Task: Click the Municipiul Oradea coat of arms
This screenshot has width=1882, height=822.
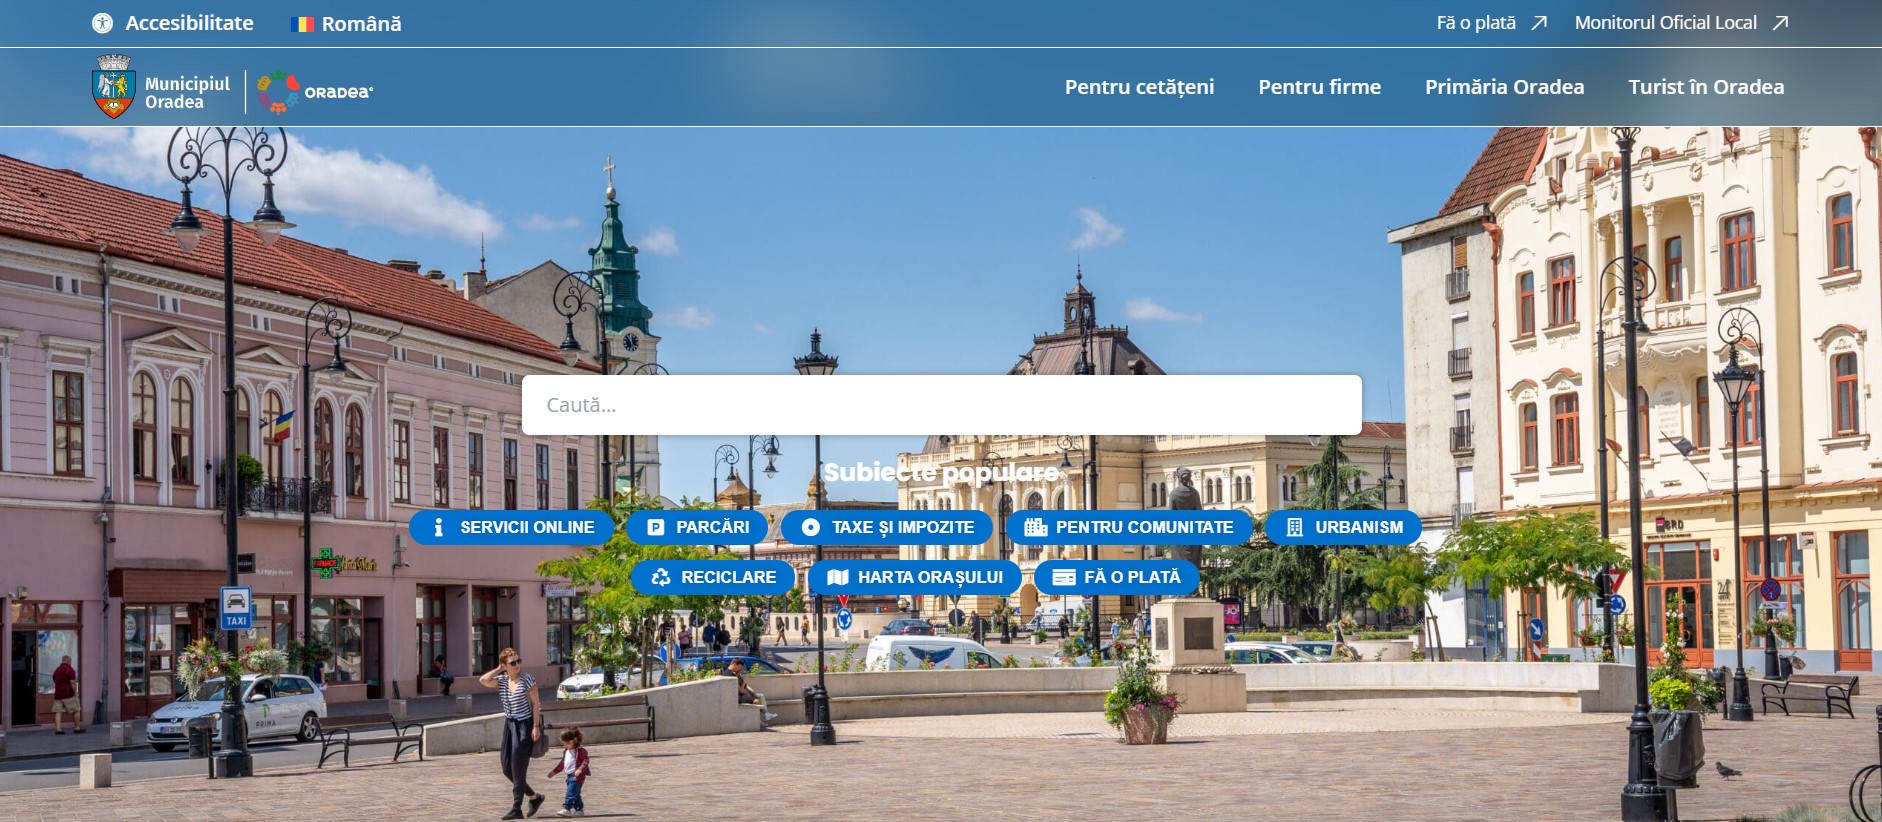Action: pos(113,88)
